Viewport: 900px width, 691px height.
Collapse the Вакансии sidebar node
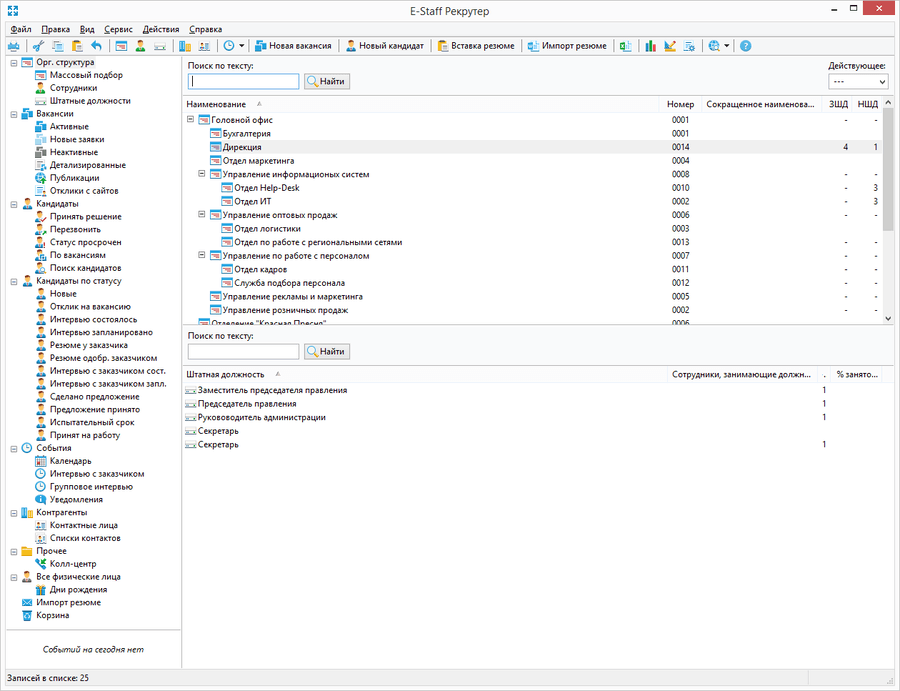click(14, 114)
